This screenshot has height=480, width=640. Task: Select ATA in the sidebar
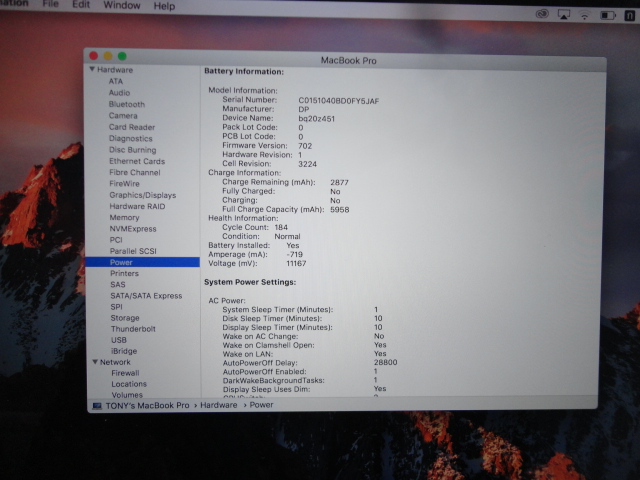(x=116, y=81)
